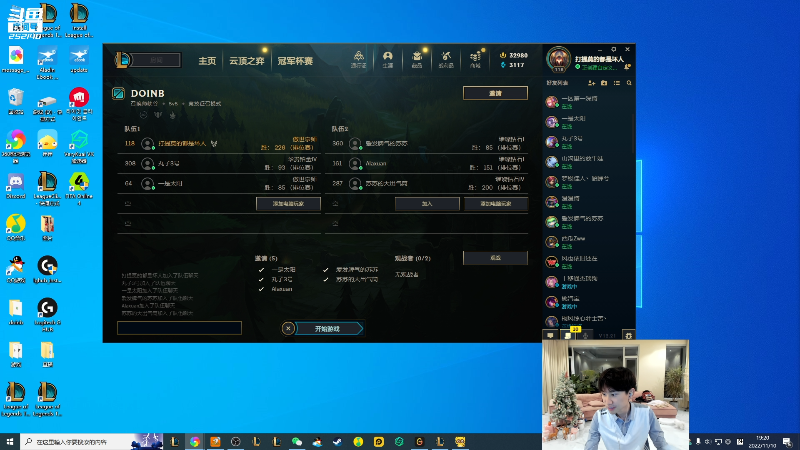Click the lobby chat input field

(180, 328)
